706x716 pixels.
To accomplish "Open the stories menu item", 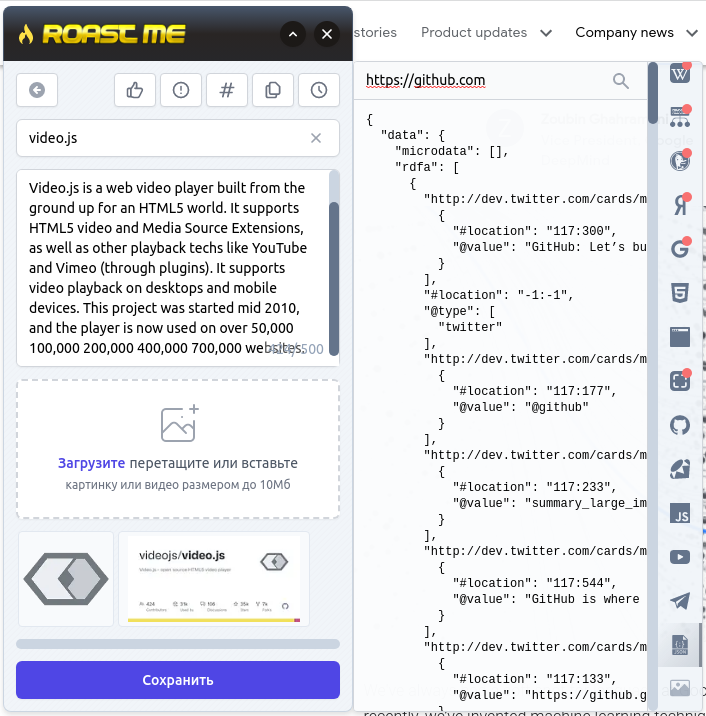I will (x=375, y=32).
